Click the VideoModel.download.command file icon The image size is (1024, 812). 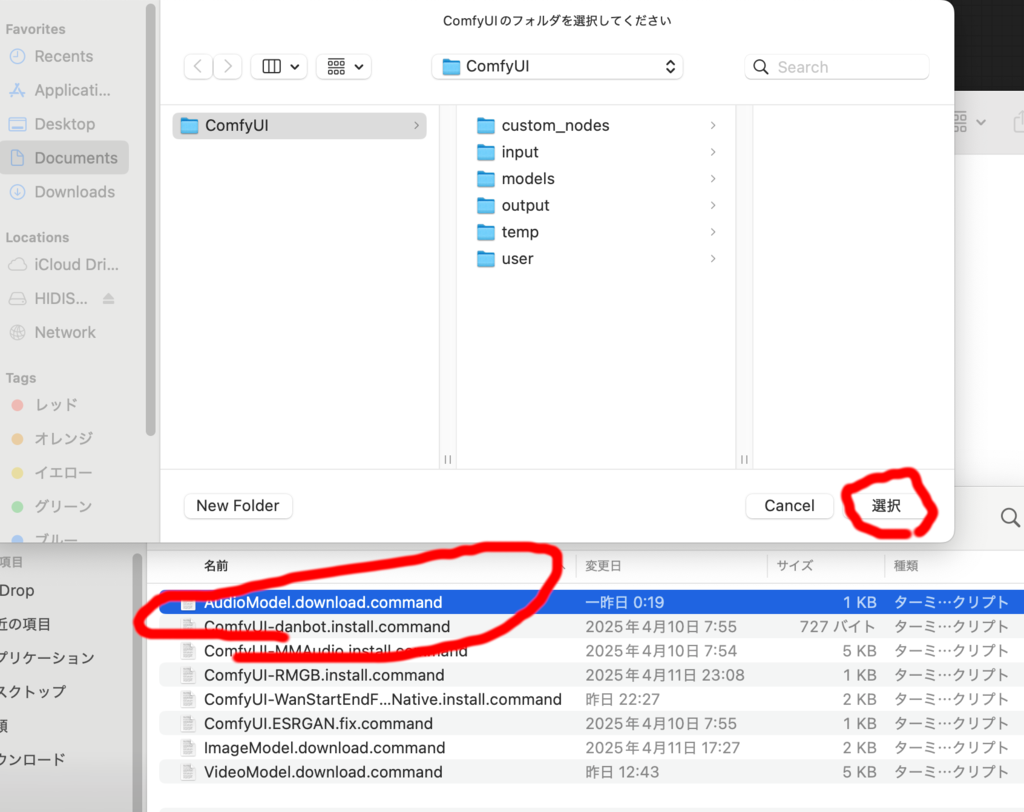click(x=188, y=771)
